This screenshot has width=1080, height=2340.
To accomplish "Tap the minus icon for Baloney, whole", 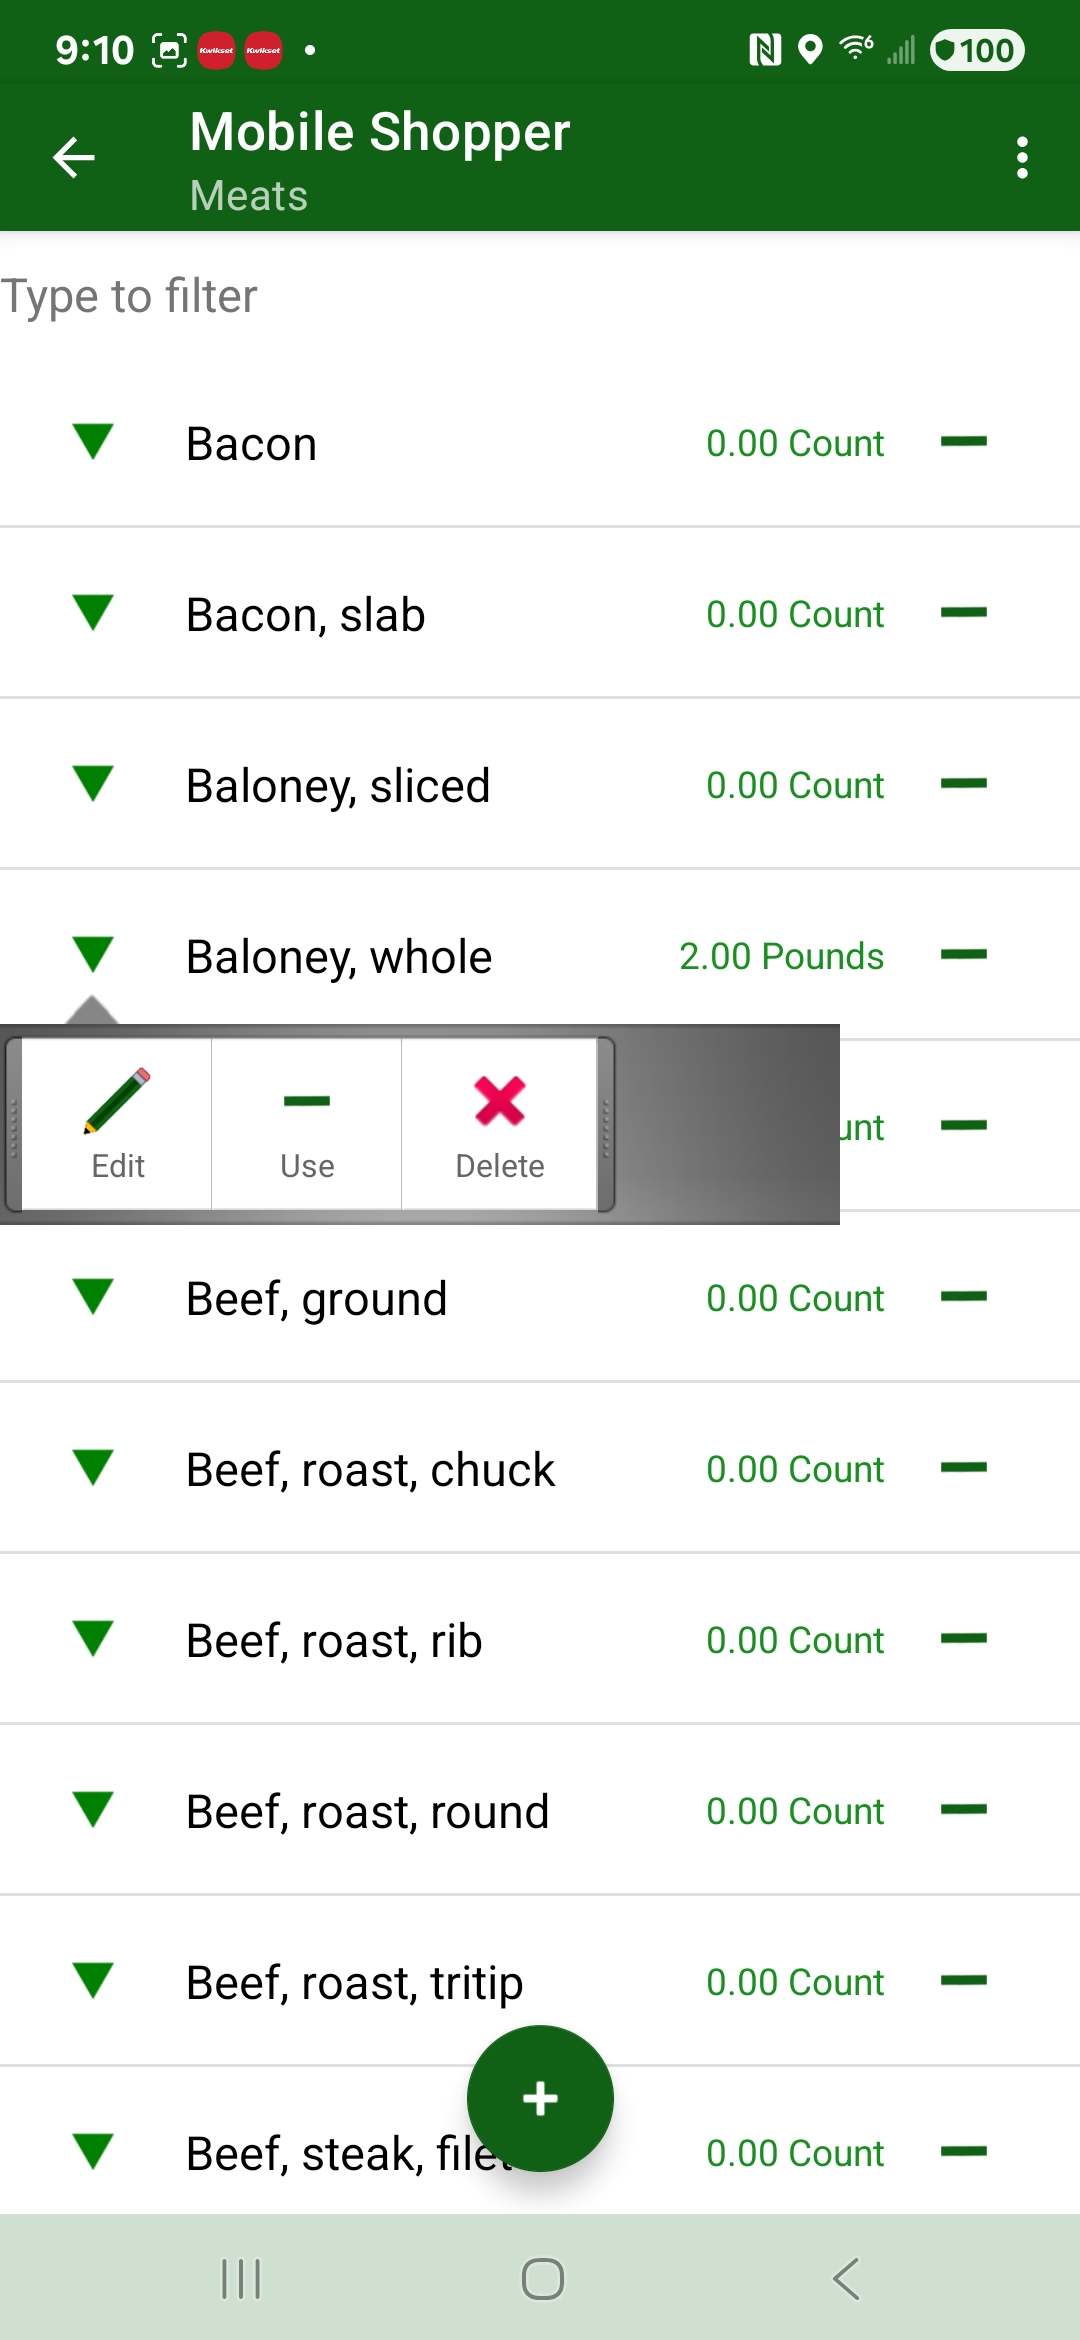I will coord(963,955).
